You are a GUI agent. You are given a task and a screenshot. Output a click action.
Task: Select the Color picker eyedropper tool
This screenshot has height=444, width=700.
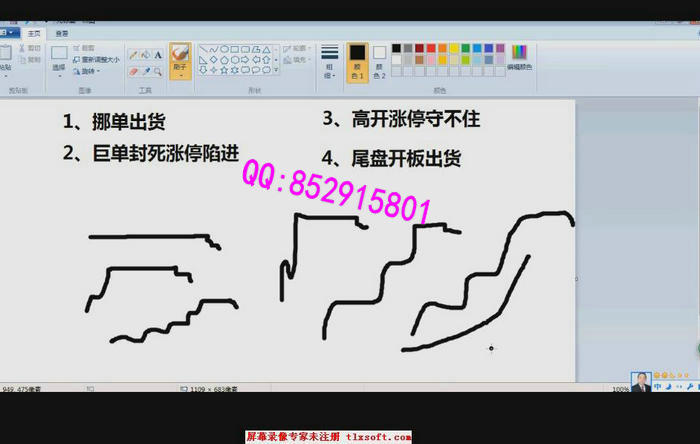[x=146, y=71]
